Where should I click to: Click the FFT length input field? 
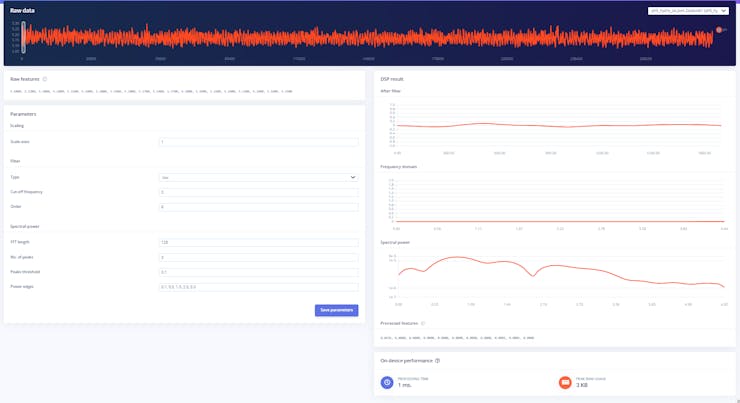[258, 243]
